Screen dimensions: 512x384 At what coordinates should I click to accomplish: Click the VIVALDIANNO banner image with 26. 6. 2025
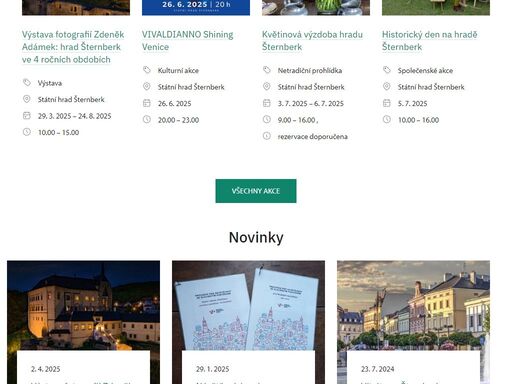pos(196,7)
